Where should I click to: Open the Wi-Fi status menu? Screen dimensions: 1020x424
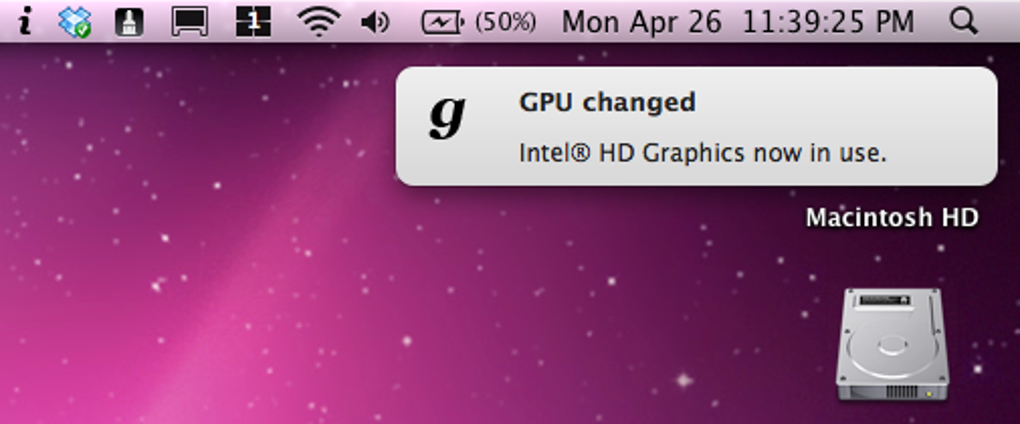[319, 21]
